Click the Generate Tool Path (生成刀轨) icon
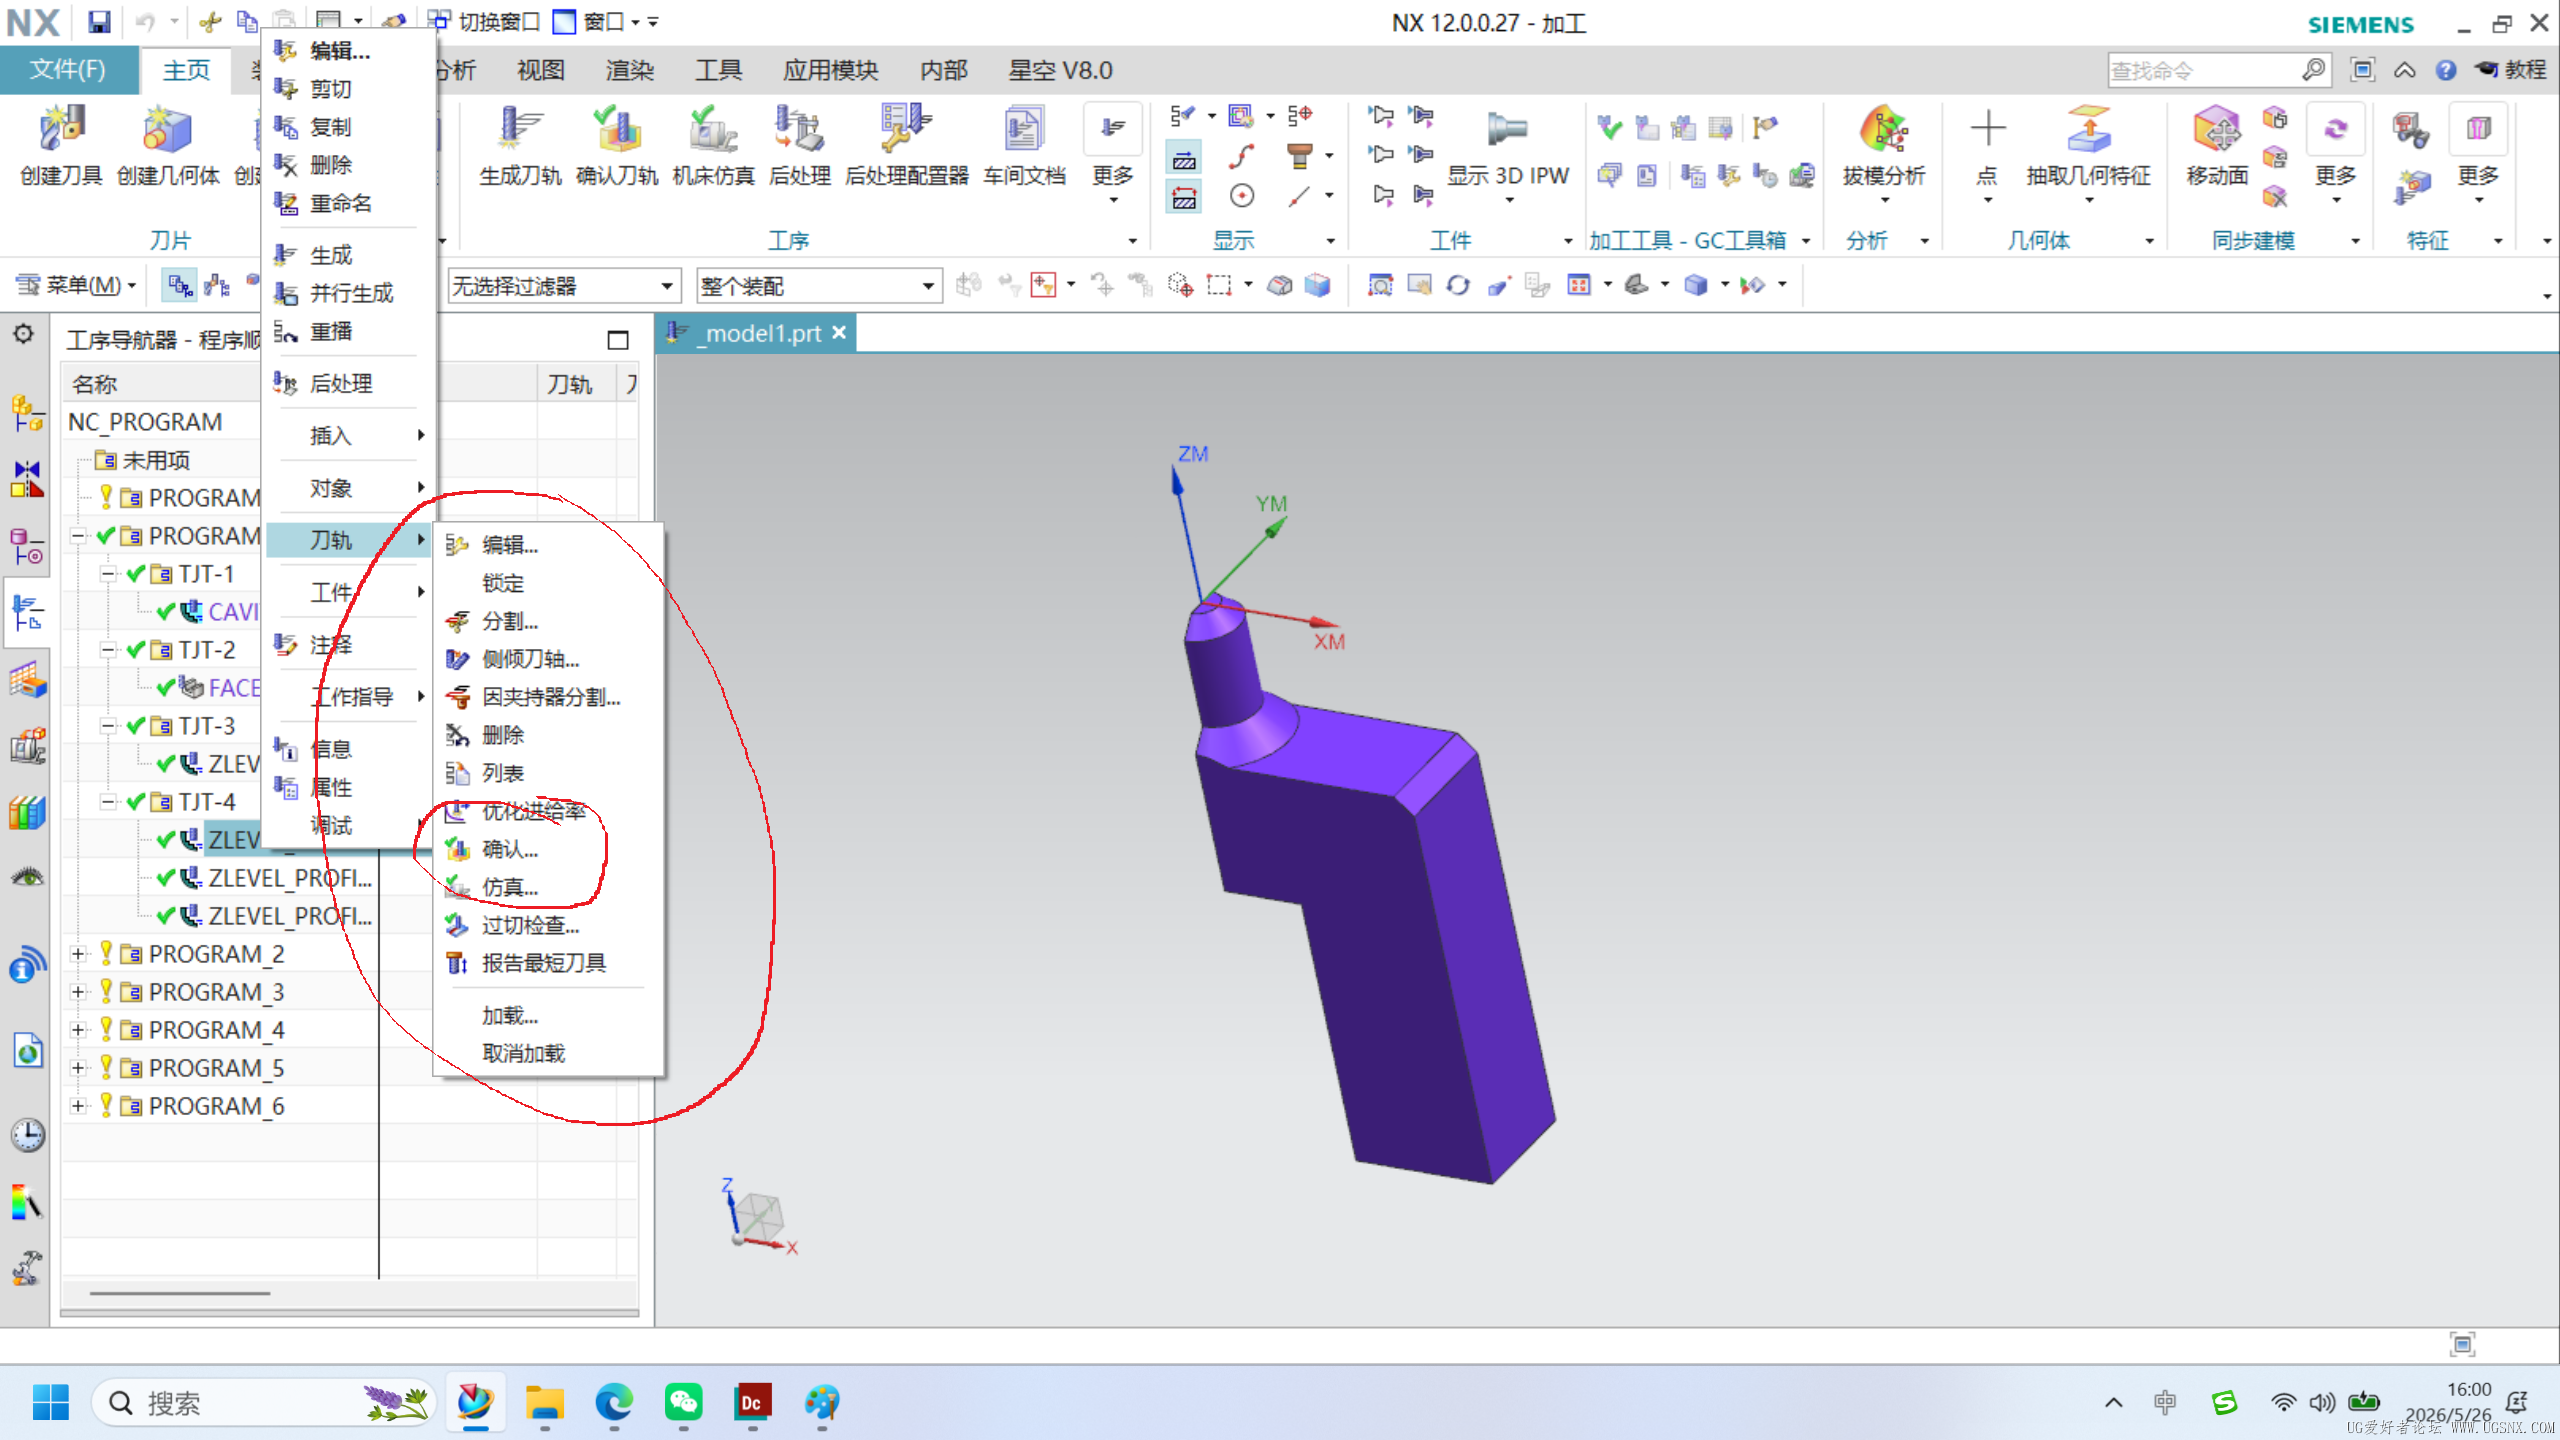The width and height of the screenshot is (2560, 1440). pos(520,130)
